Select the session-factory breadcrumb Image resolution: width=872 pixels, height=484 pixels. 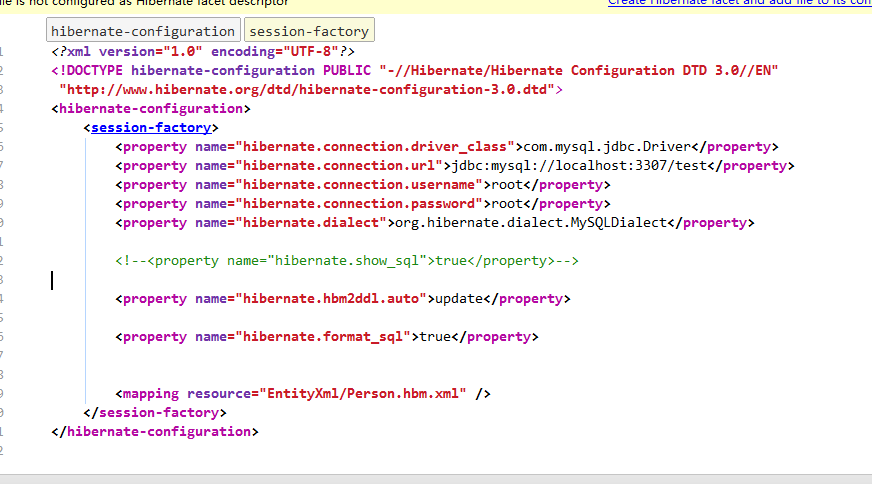tap(309, 31)
